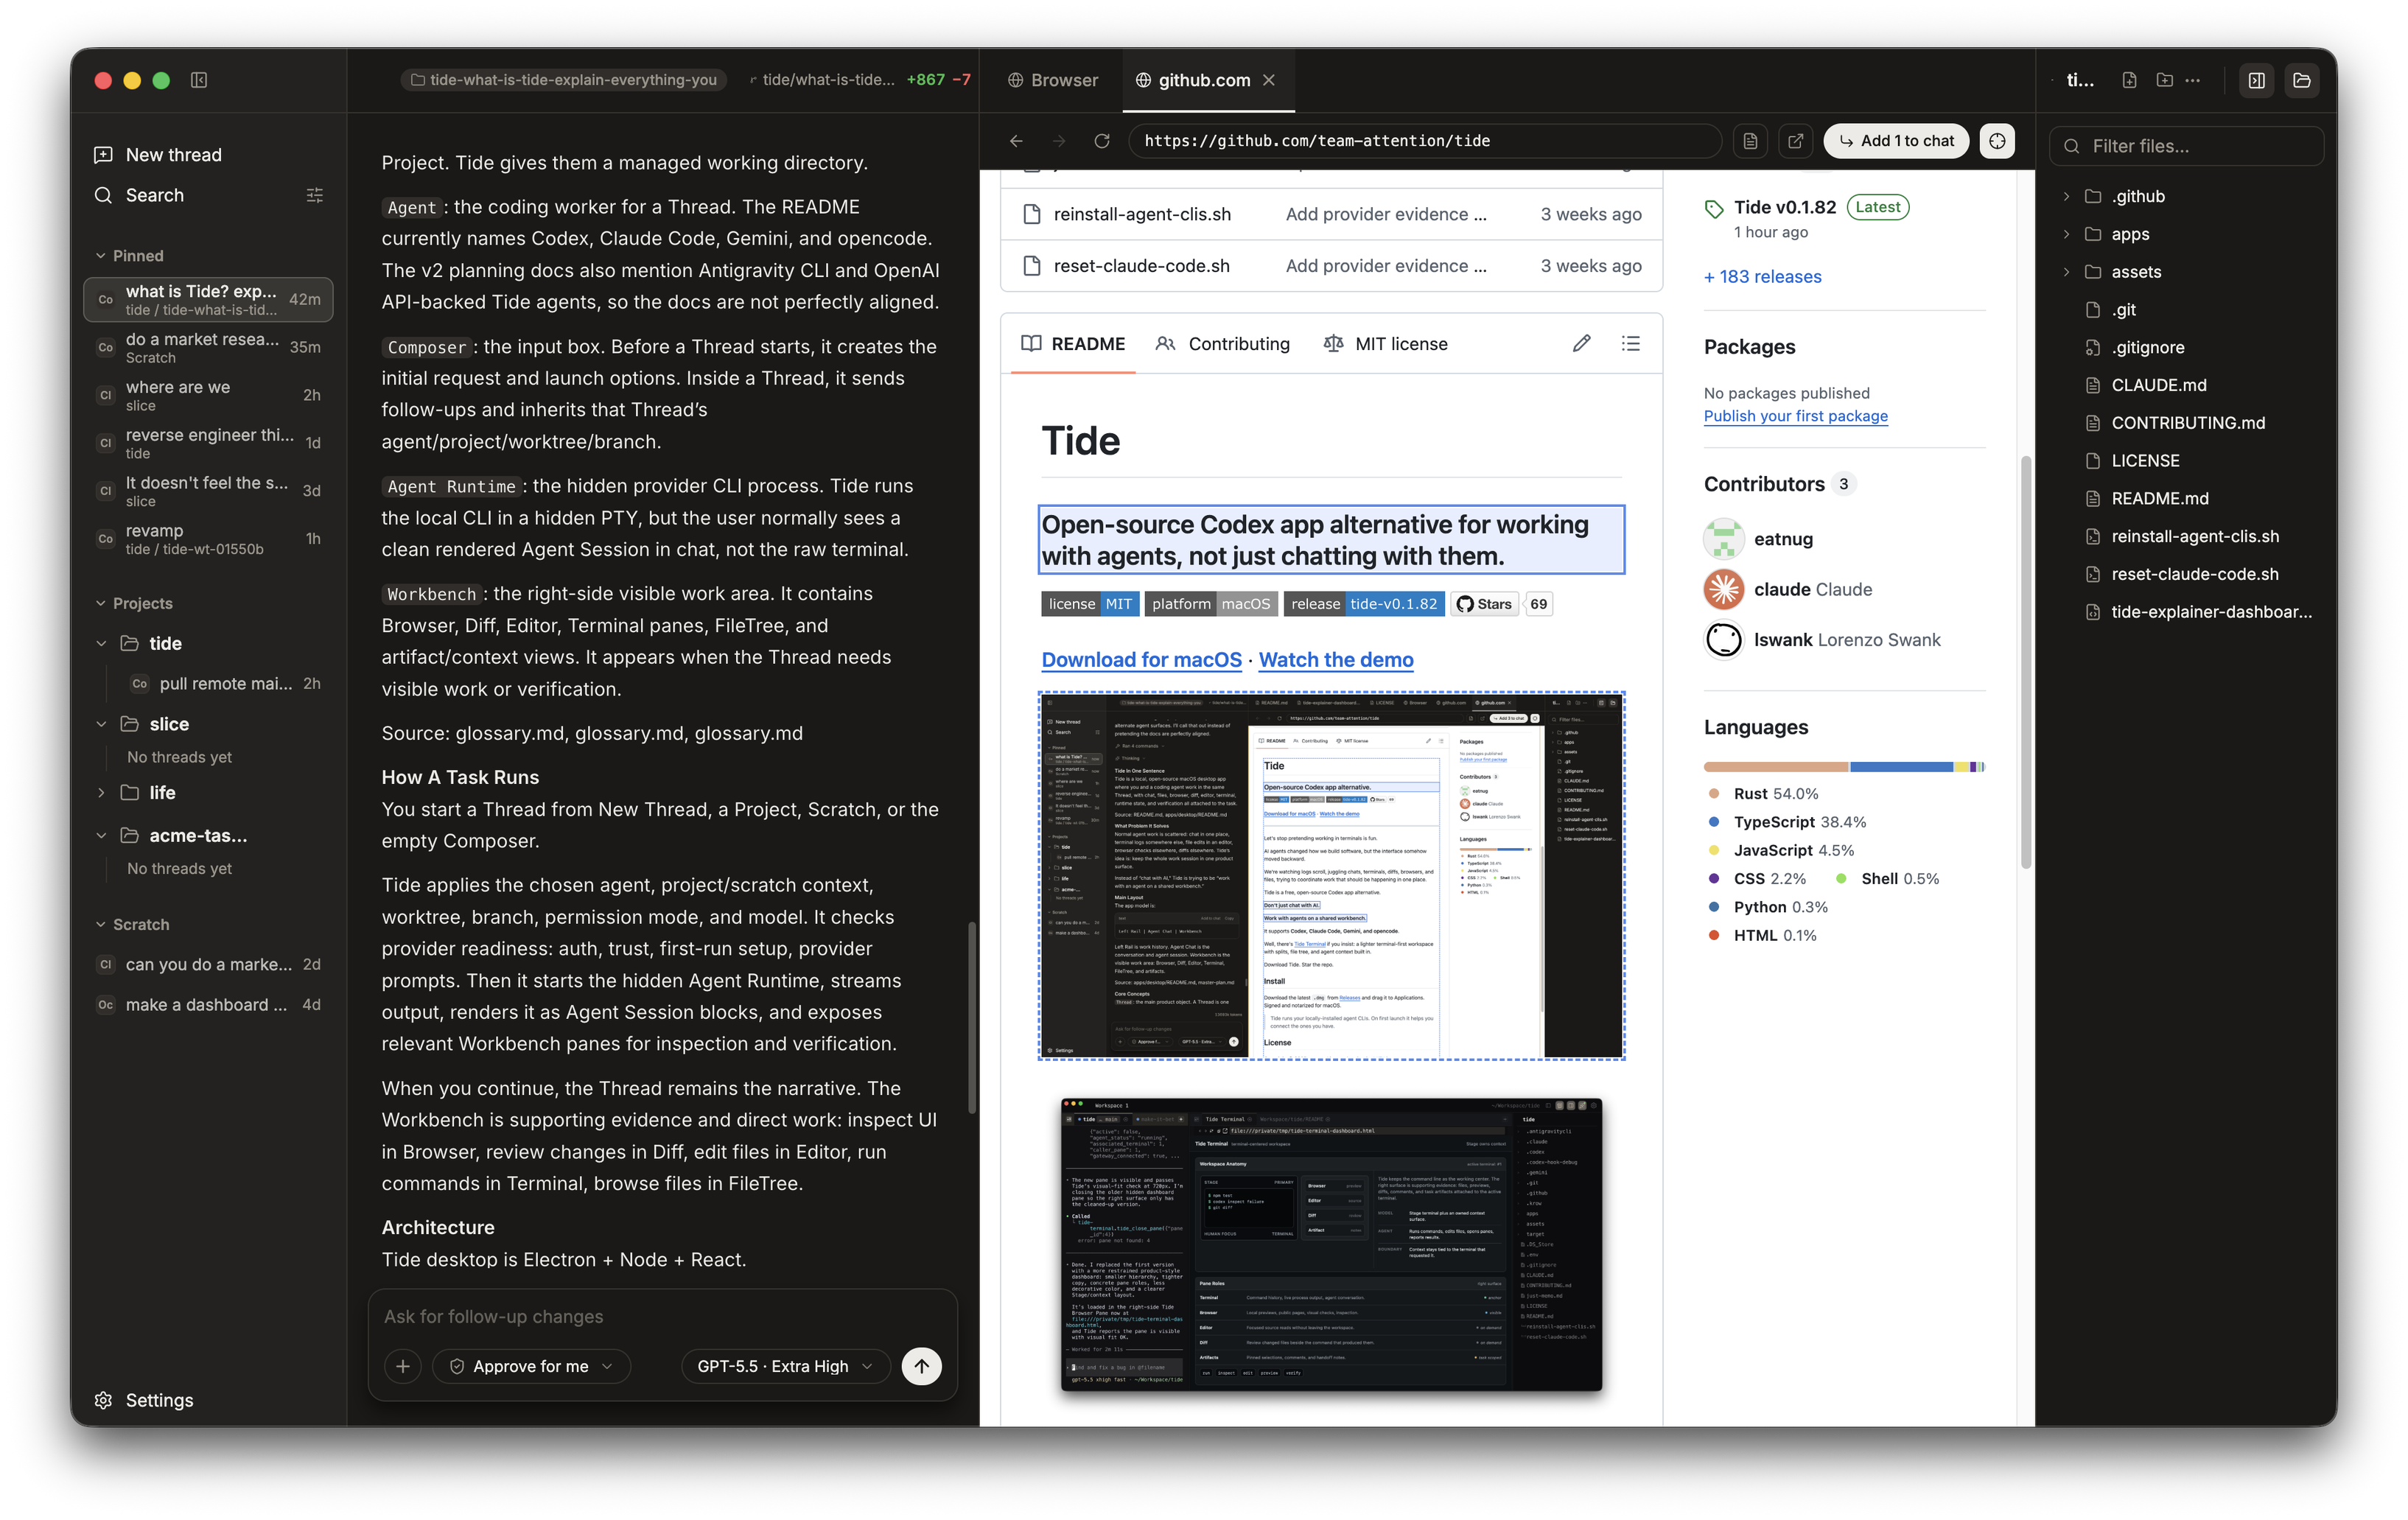Screen dimensions: 2408x1520
Task: Select .gitignore in the file tree
Action: tap(2147, 348)
